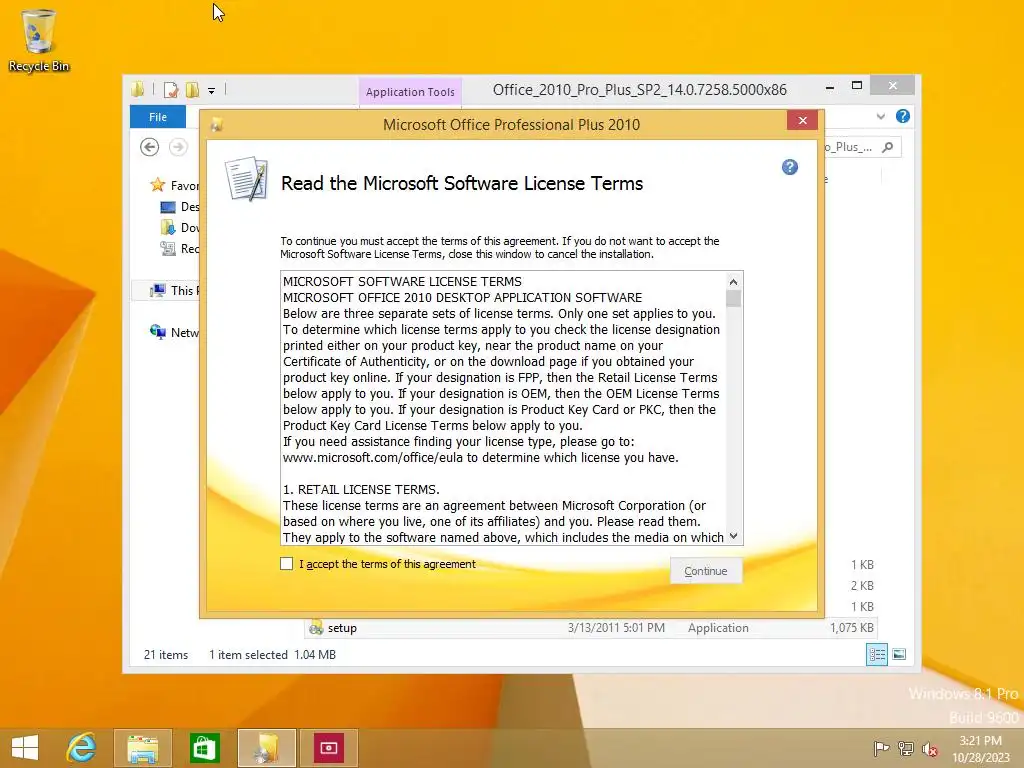Click the 2 KB file size entry
Image resolution: width=1024 pixels, height=768 pixels.
point(862,586)
